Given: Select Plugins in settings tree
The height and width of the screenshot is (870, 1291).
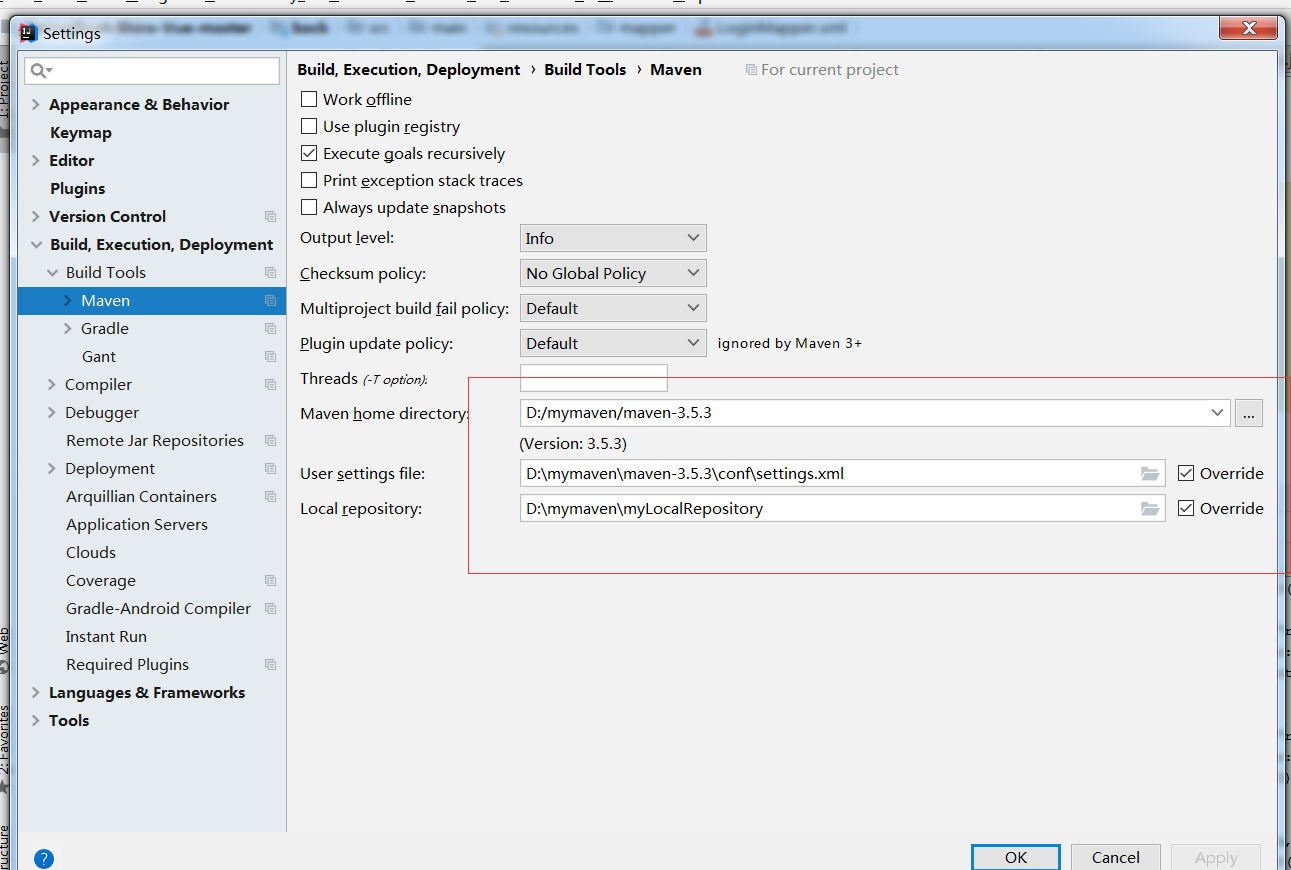Looking at the screenshot, I should click(78, 188).
